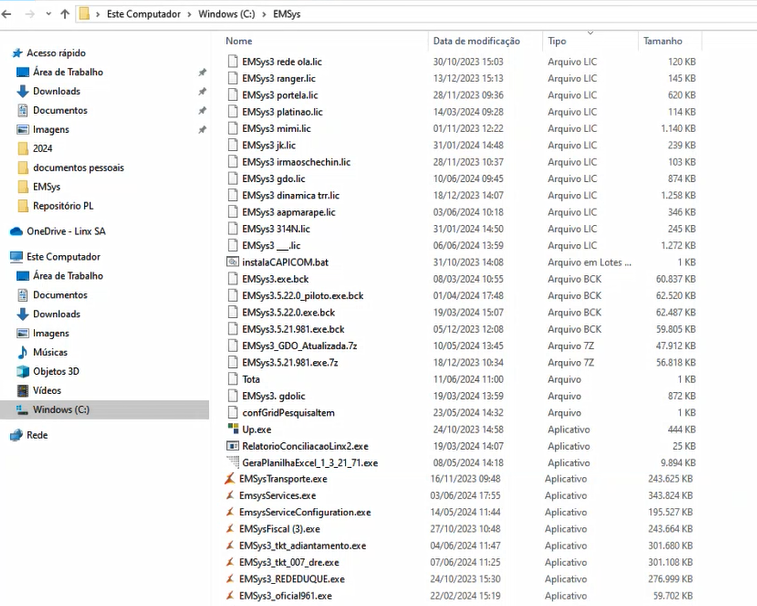The width and height of the screenshot is (757, 606).
Task: Sort files by Nome column header
Action: (238, 41)
